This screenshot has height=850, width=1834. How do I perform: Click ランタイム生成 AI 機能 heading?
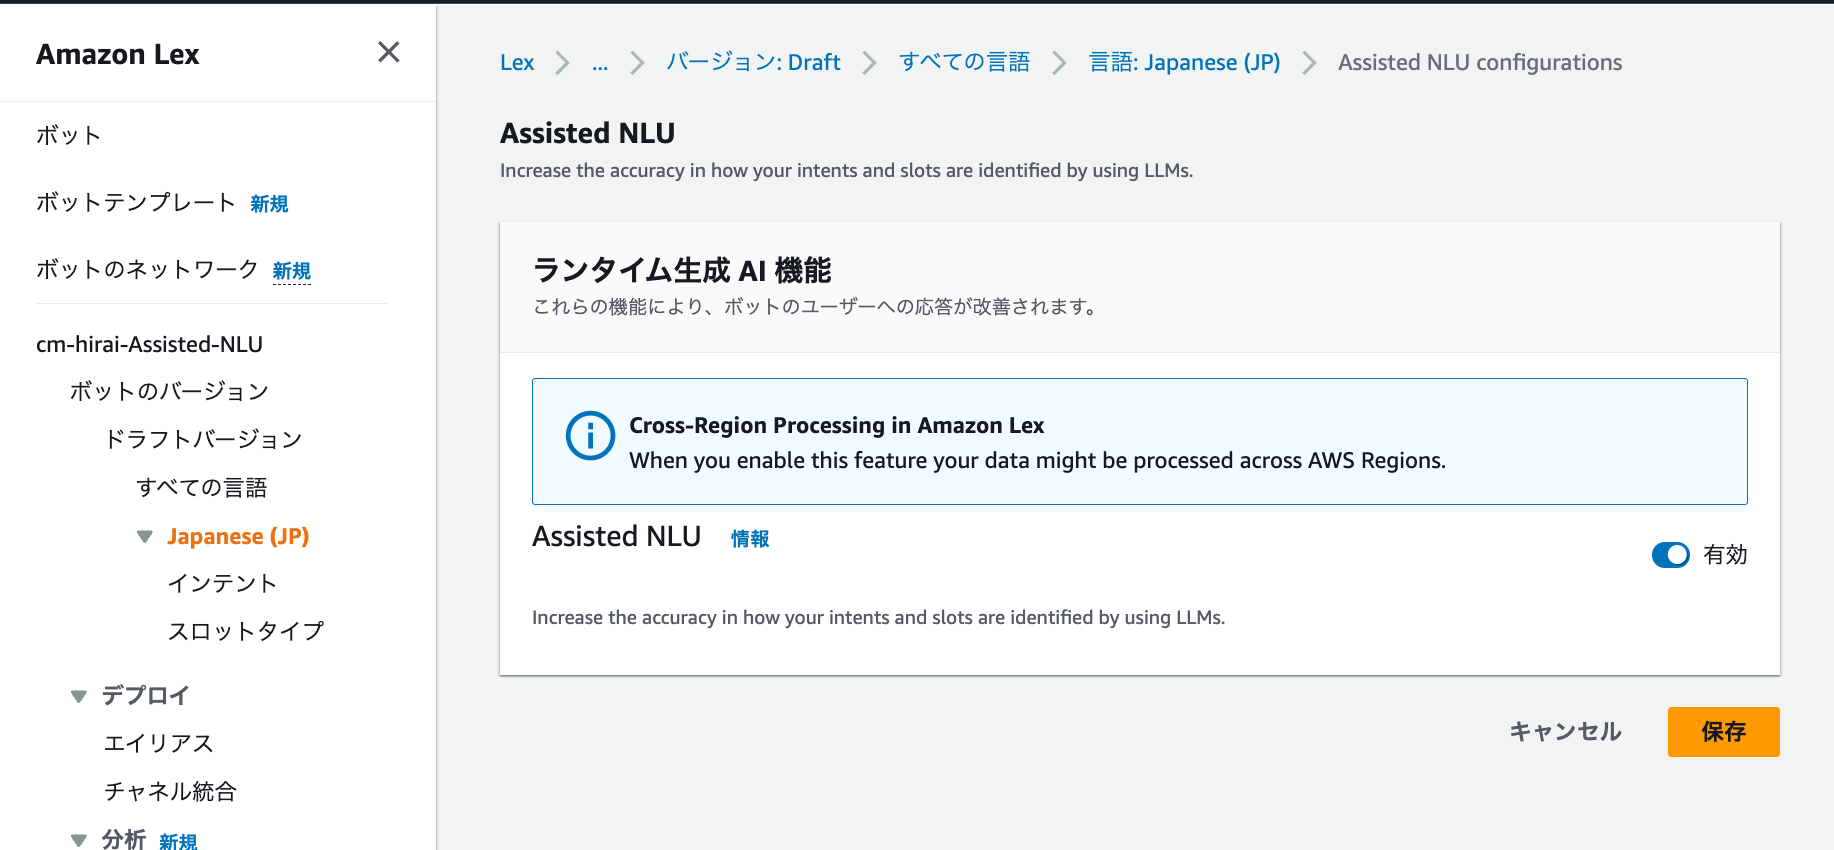[x=682, y=270]
